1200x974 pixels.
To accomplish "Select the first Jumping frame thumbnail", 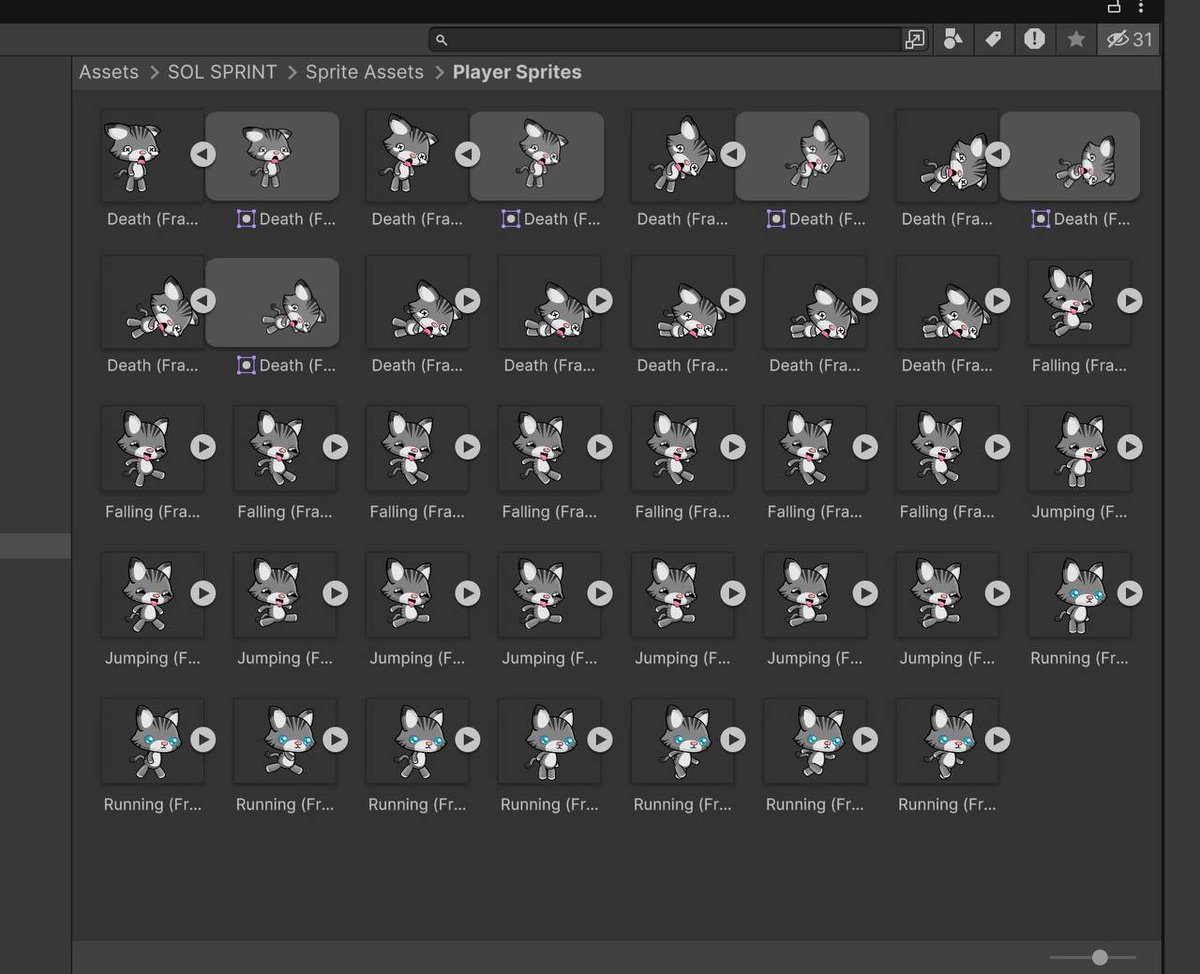I will pyautogui.click(x=1080, y=449).
